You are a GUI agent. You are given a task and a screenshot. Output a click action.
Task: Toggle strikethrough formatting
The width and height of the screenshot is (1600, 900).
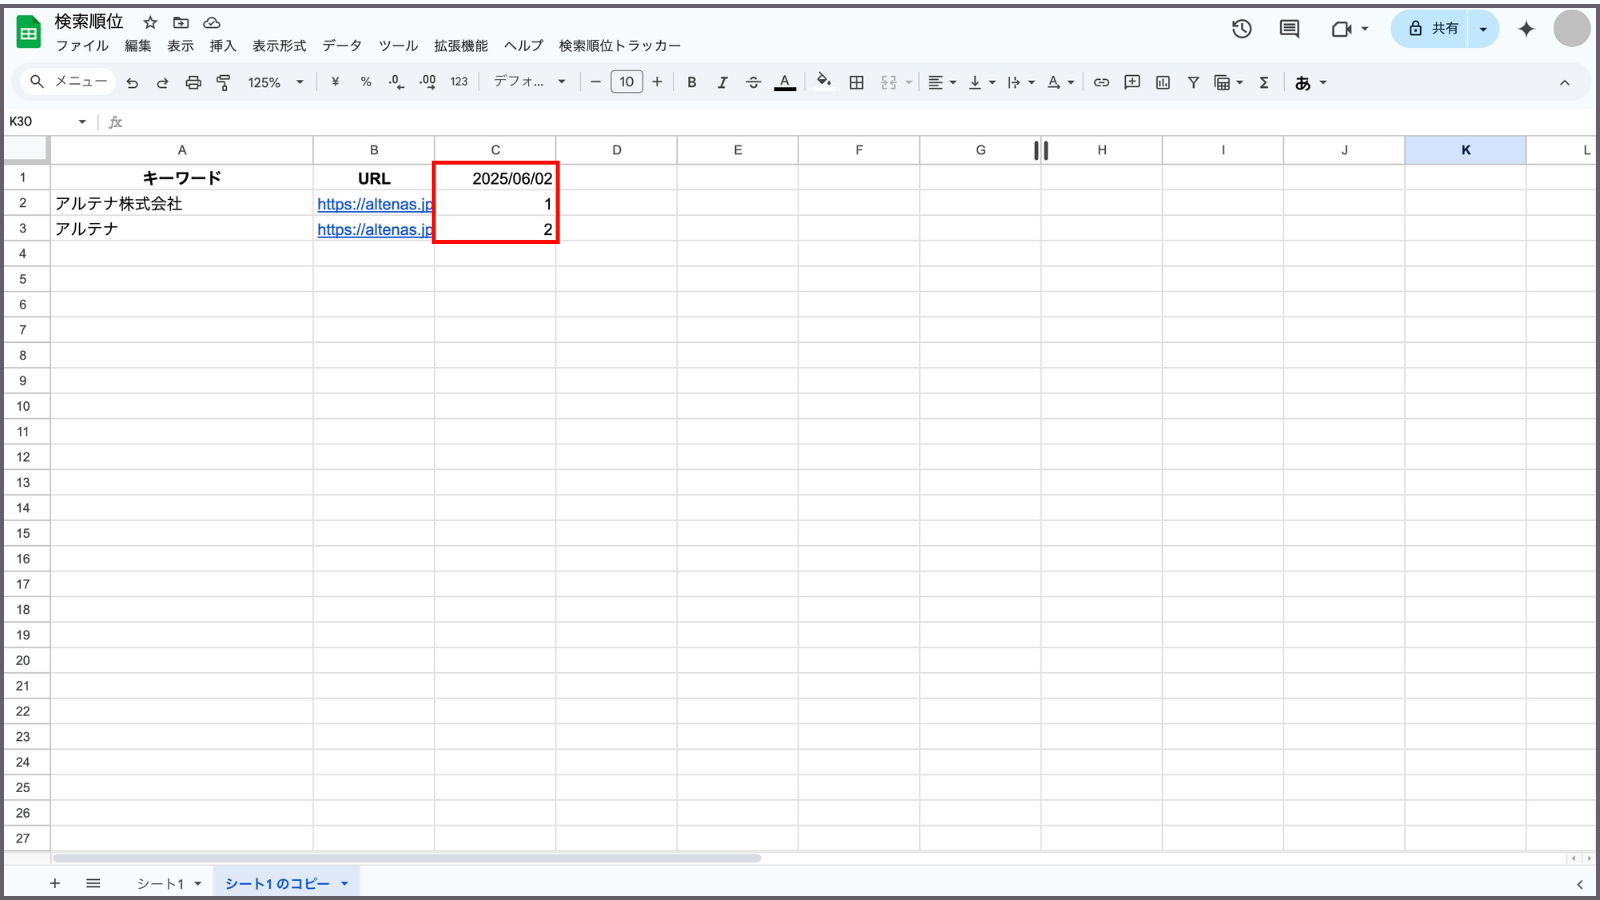pos(754,82)
